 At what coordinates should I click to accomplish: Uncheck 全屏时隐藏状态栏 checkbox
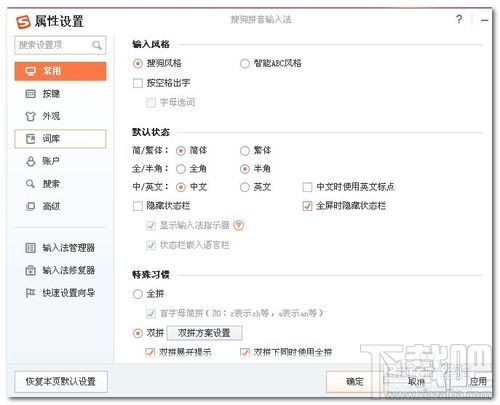pyautogui.click(x=307, y=206)
